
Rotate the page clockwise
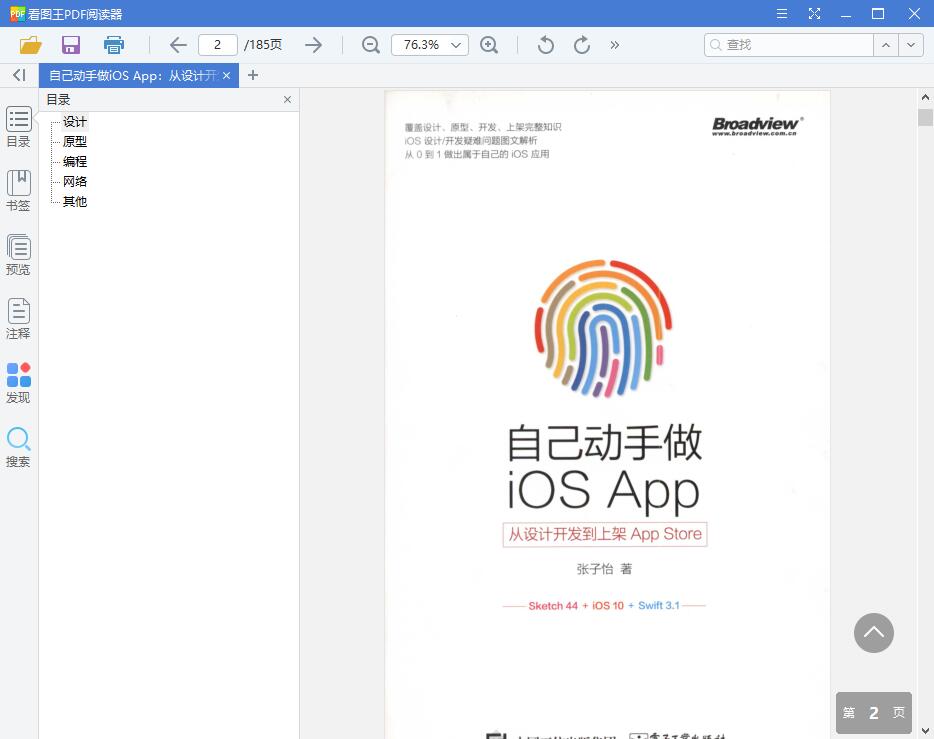581,45
